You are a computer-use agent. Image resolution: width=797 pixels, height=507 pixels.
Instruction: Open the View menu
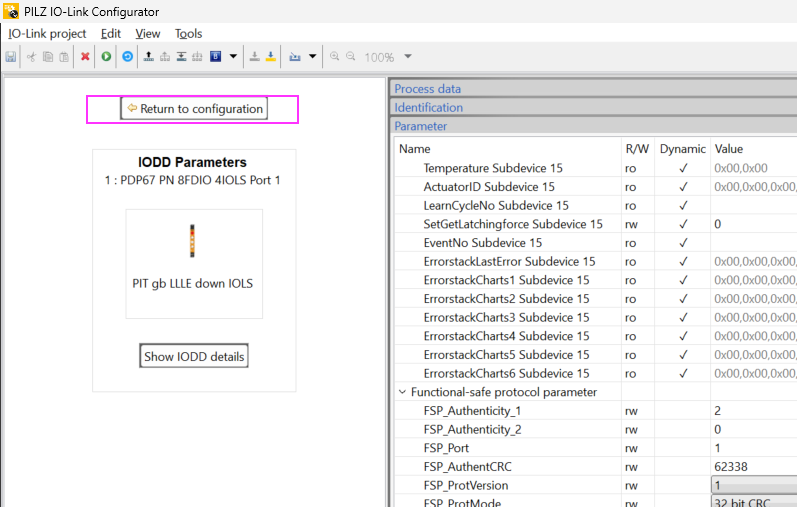[x=147, y=34]
